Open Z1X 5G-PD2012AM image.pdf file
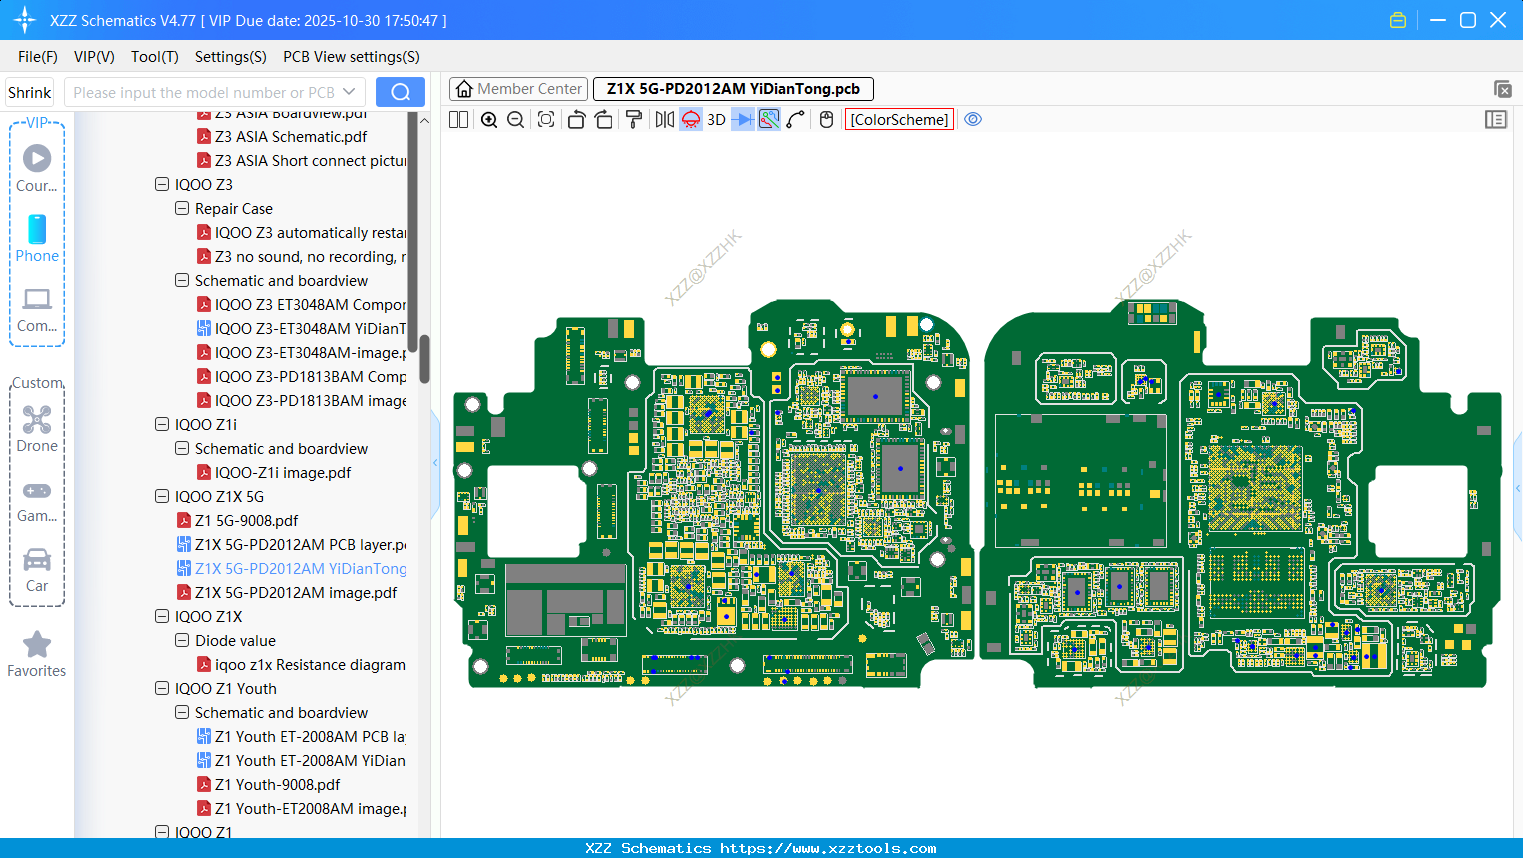 295,593
